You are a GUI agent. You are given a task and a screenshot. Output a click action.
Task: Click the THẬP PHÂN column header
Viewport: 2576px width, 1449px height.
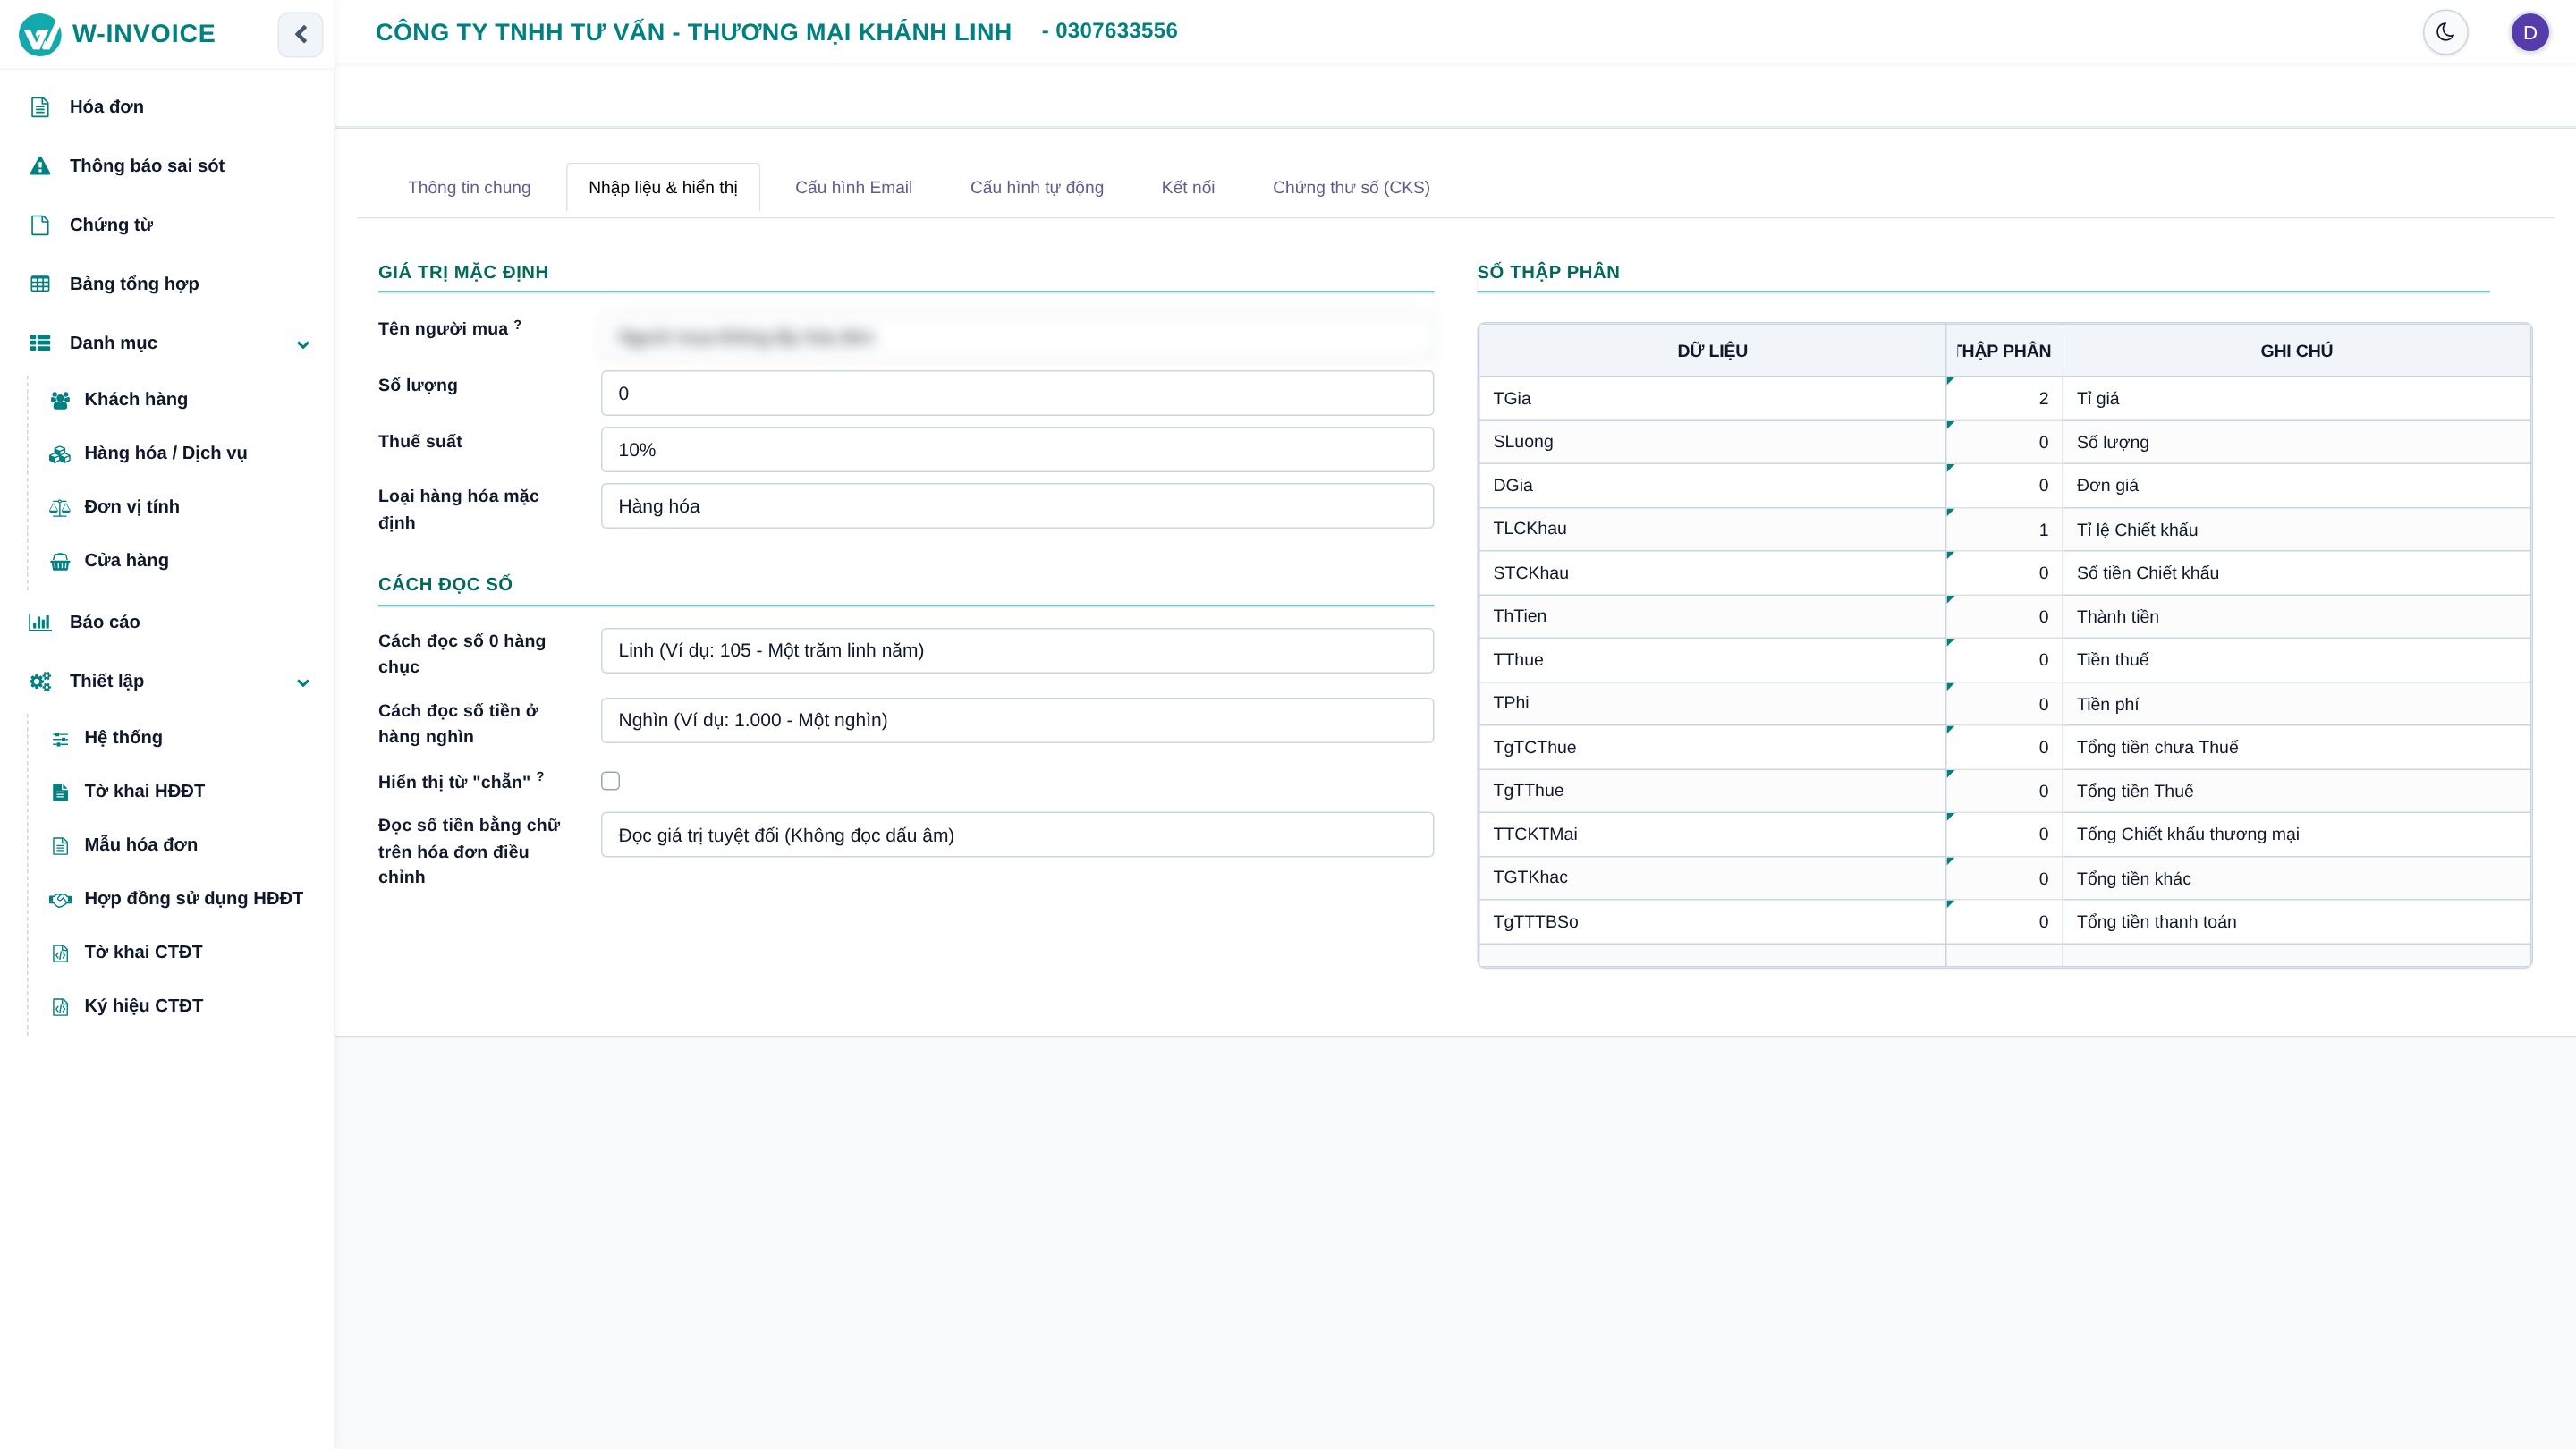2004,351
